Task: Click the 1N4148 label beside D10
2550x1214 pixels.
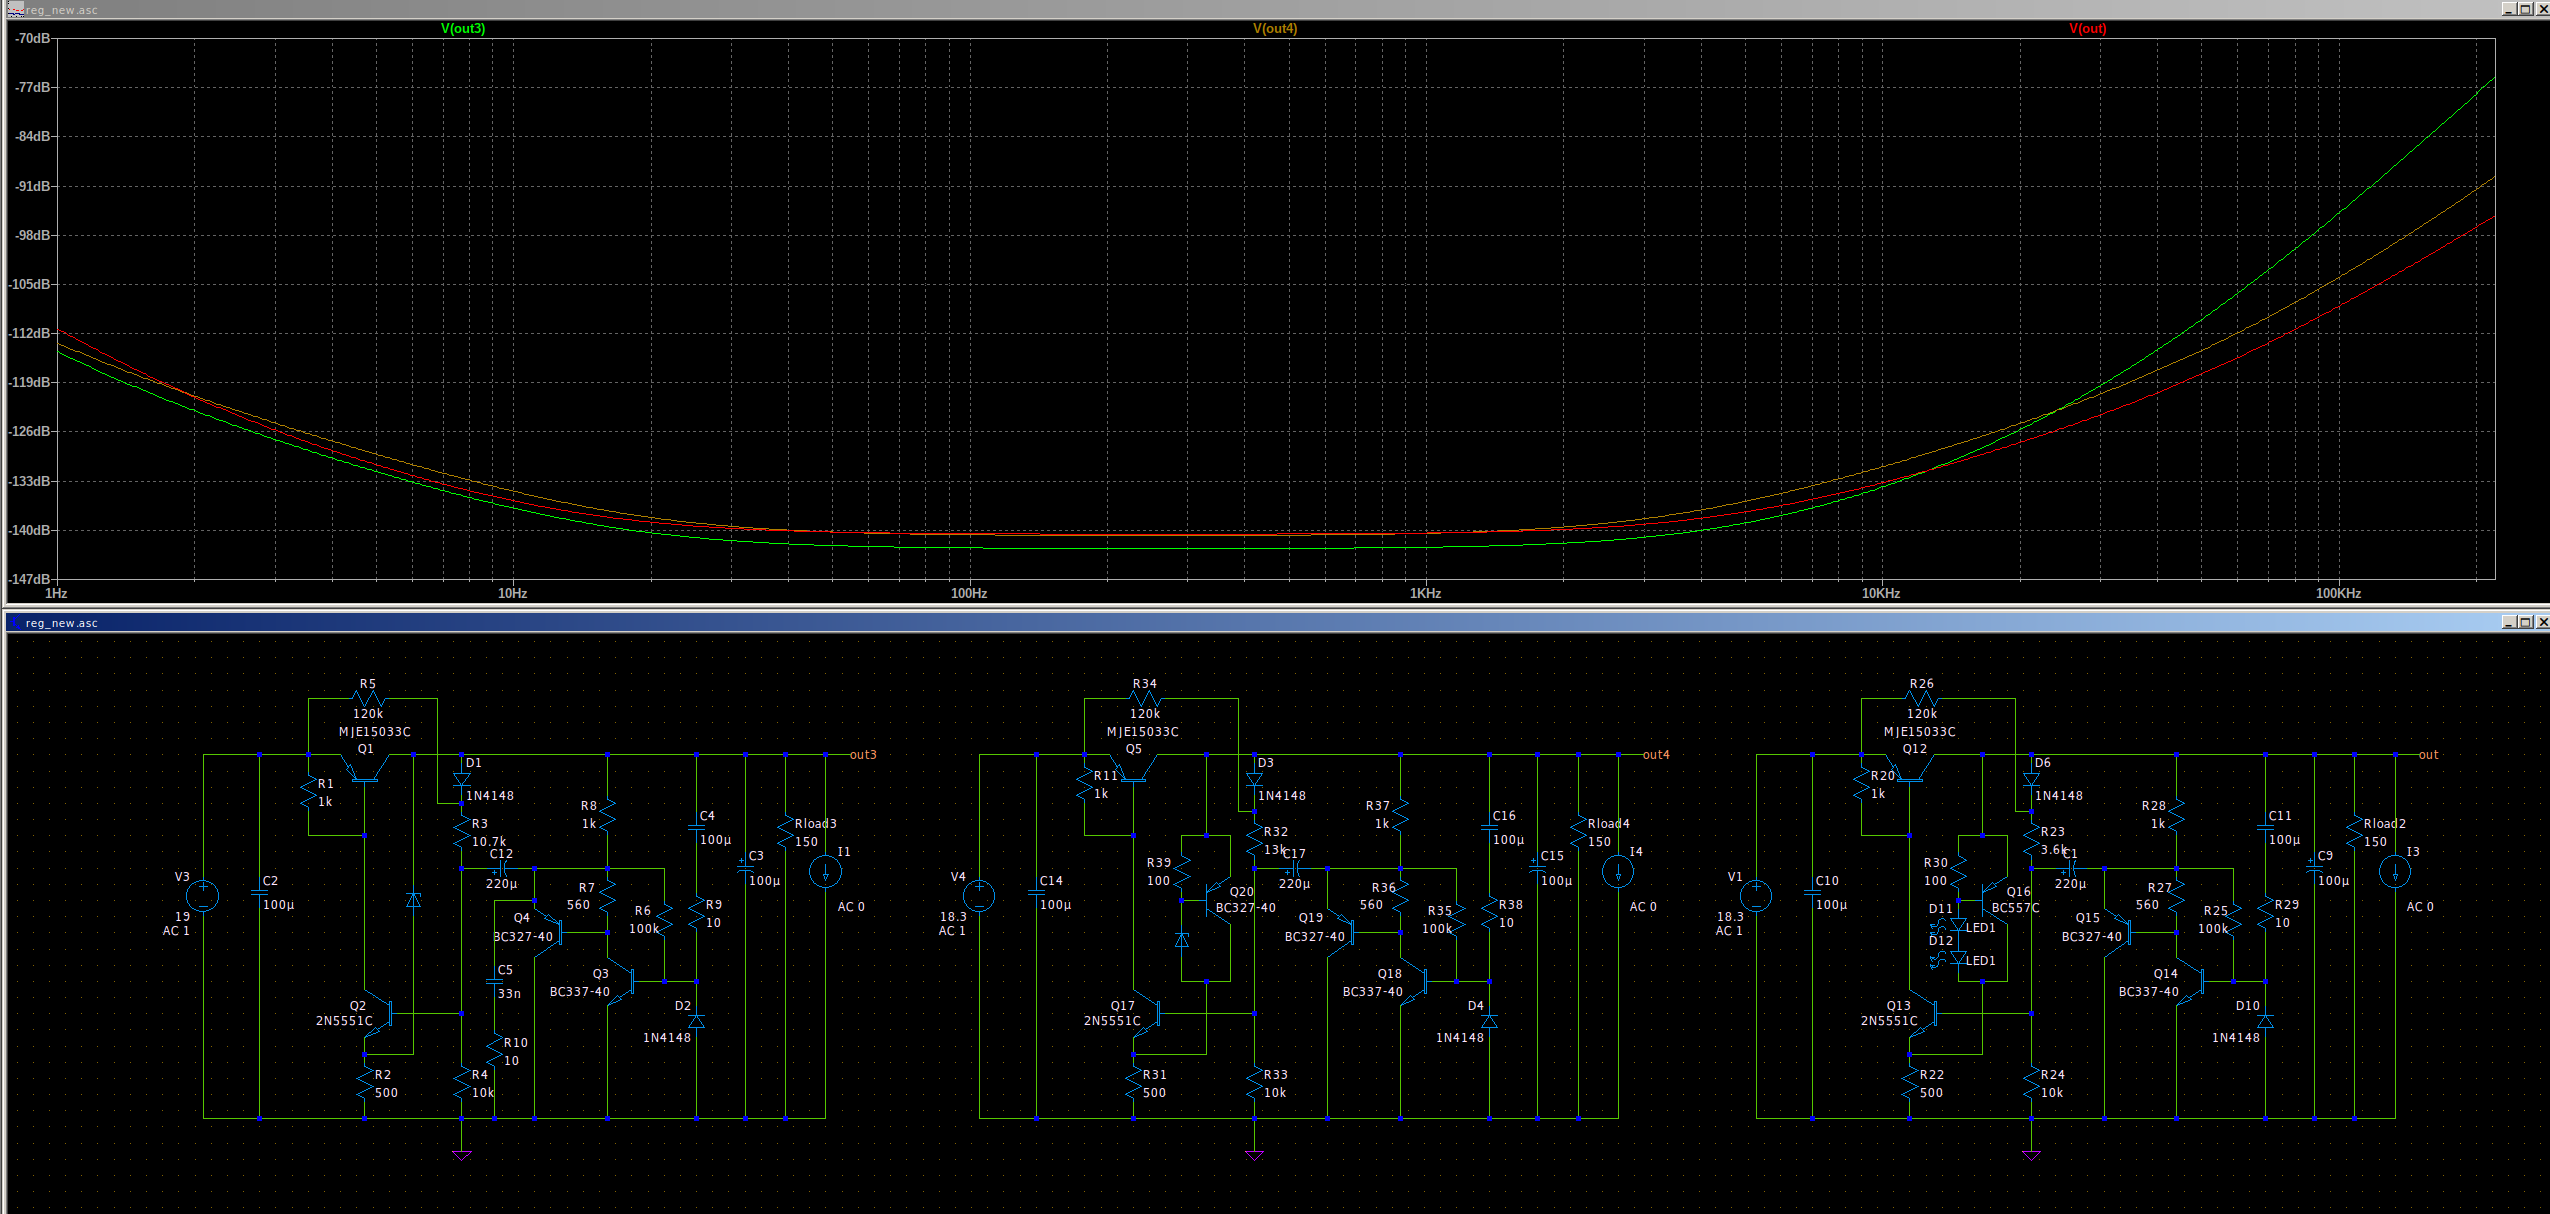Action: 2235,1038
